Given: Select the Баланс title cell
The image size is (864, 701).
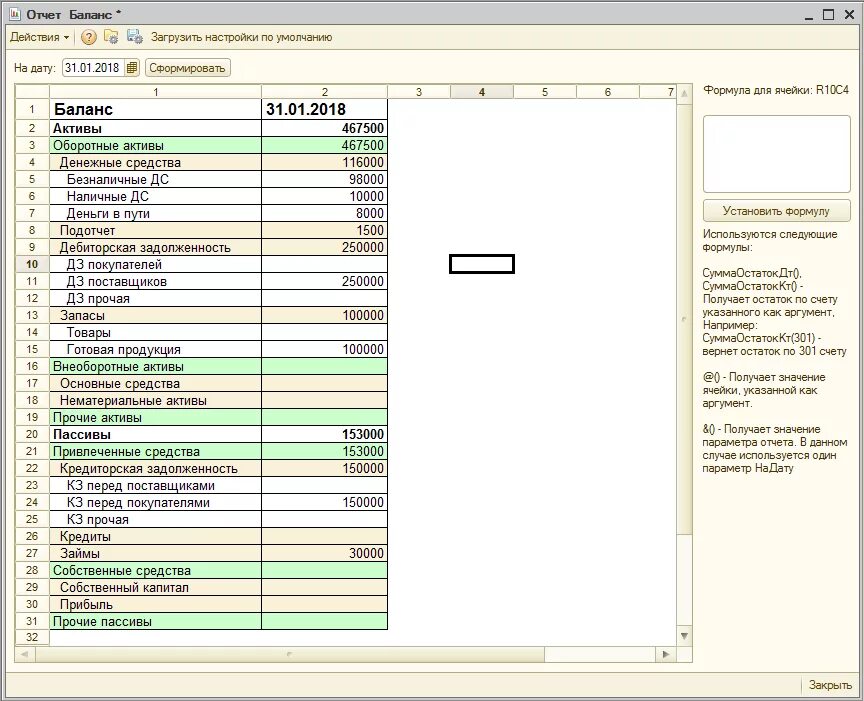Looking at the screenshot, I should tap(155, 109).
